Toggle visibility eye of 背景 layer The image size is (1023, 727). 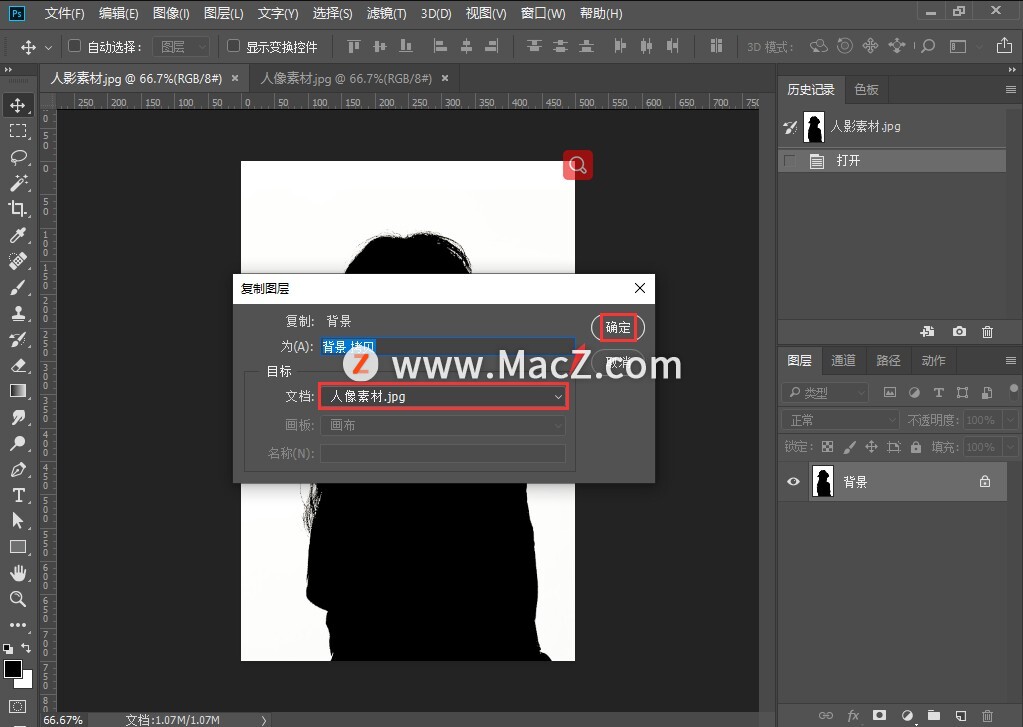click(793, 482)
